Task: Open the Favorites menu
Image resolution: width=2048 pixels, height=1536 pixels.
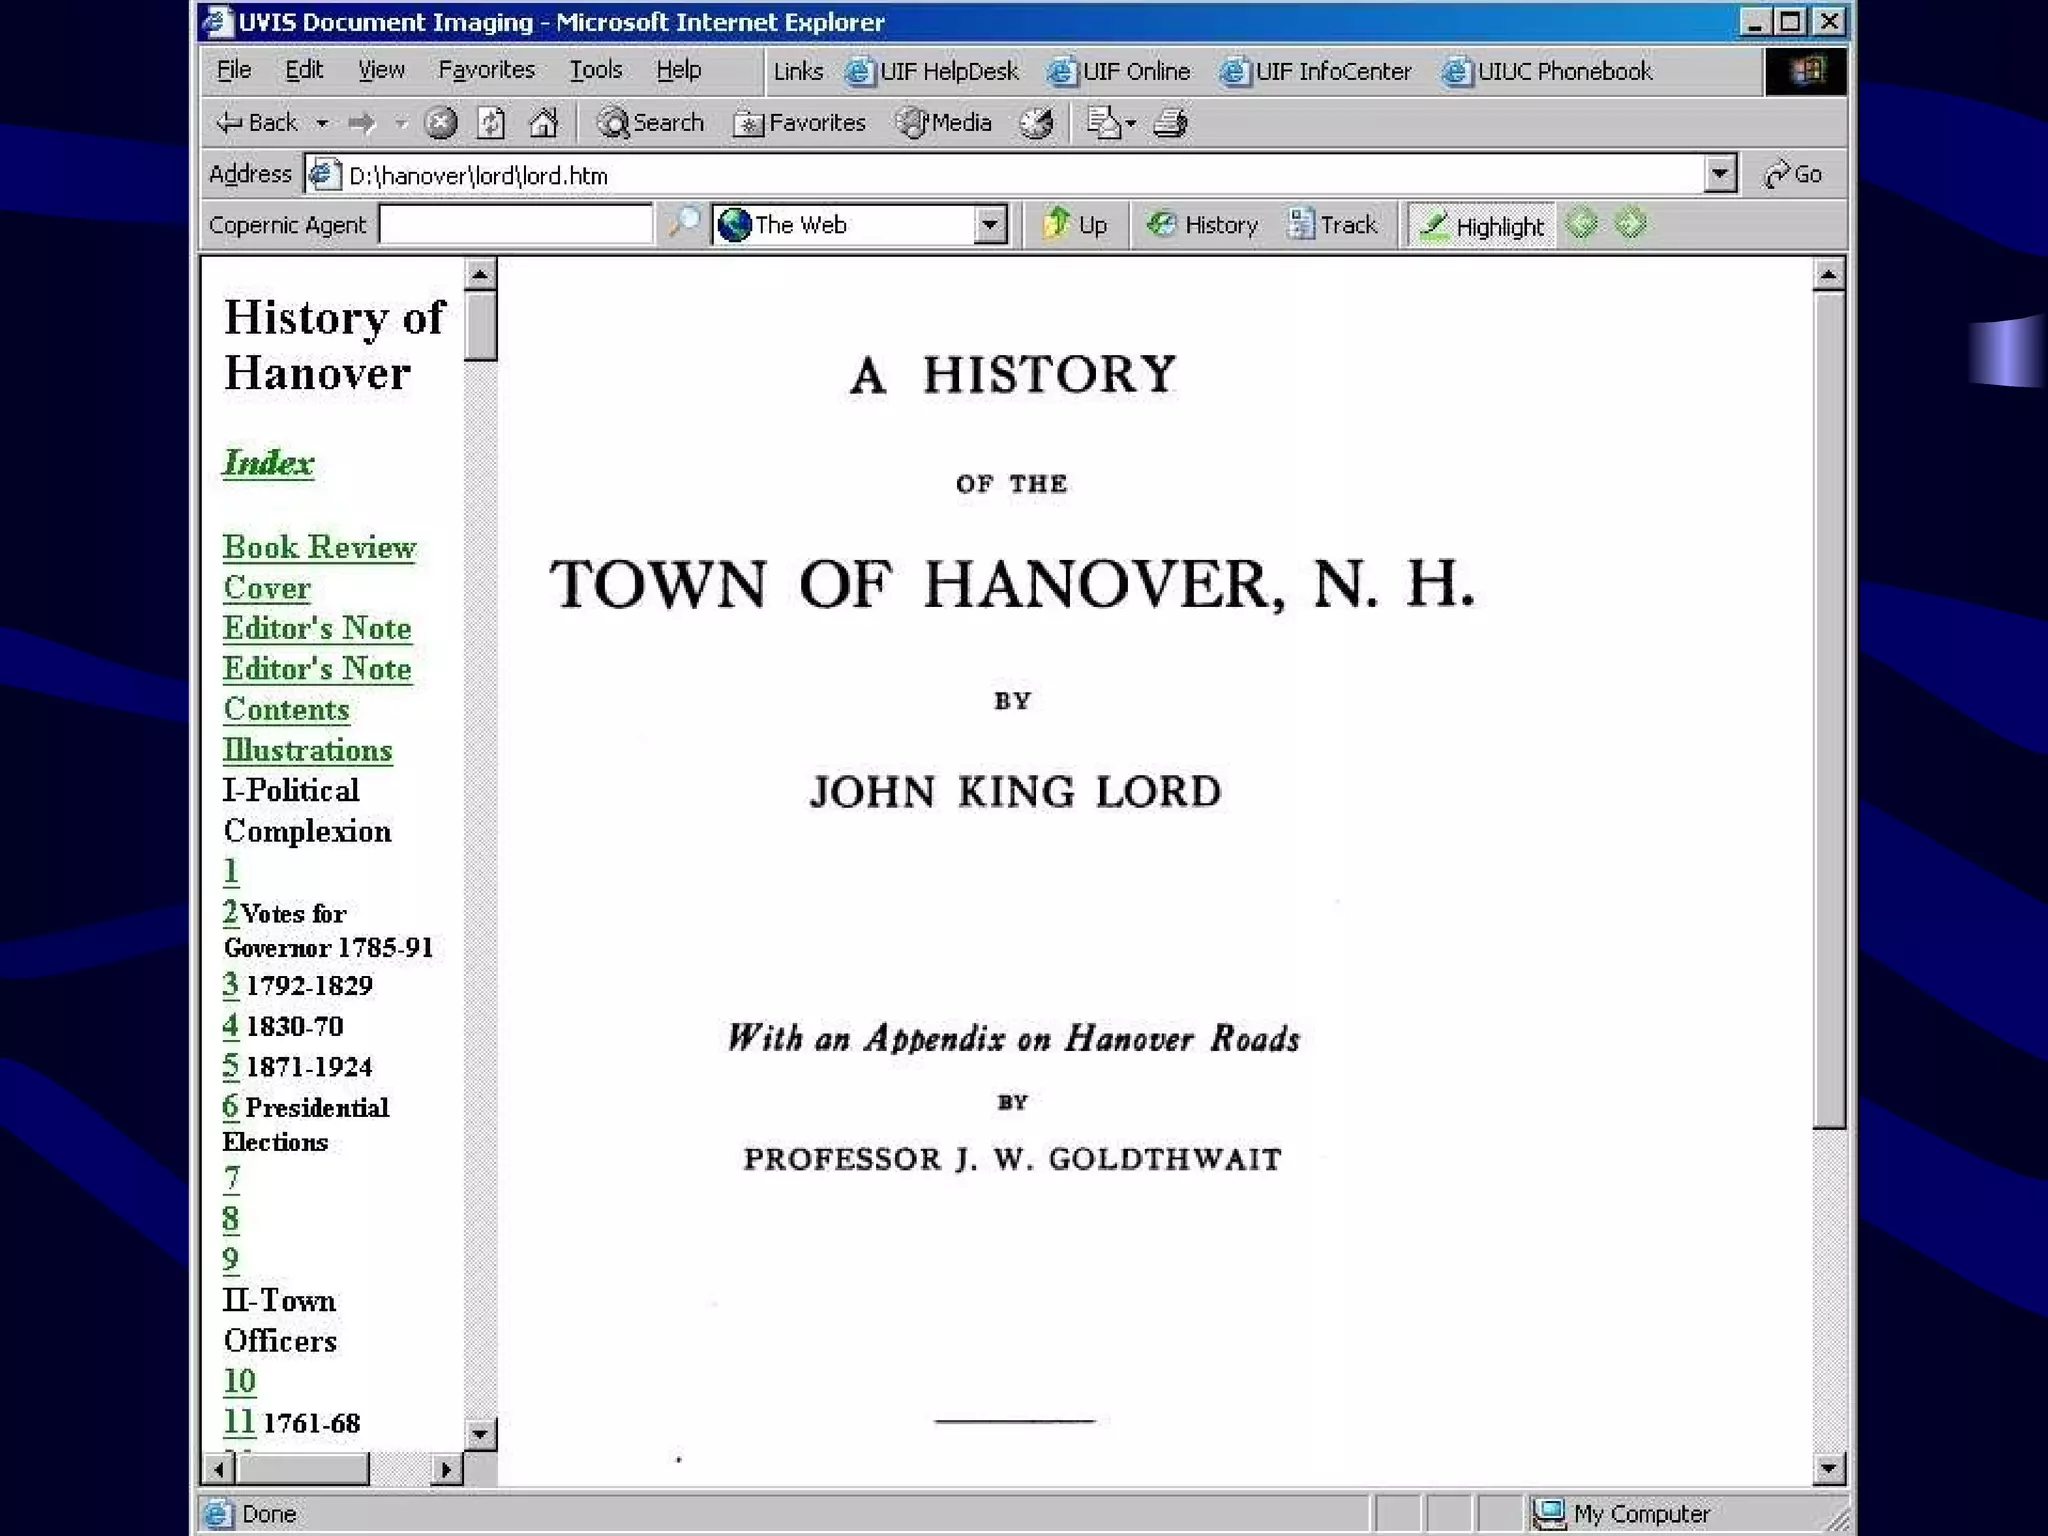Action: (486, 70)
